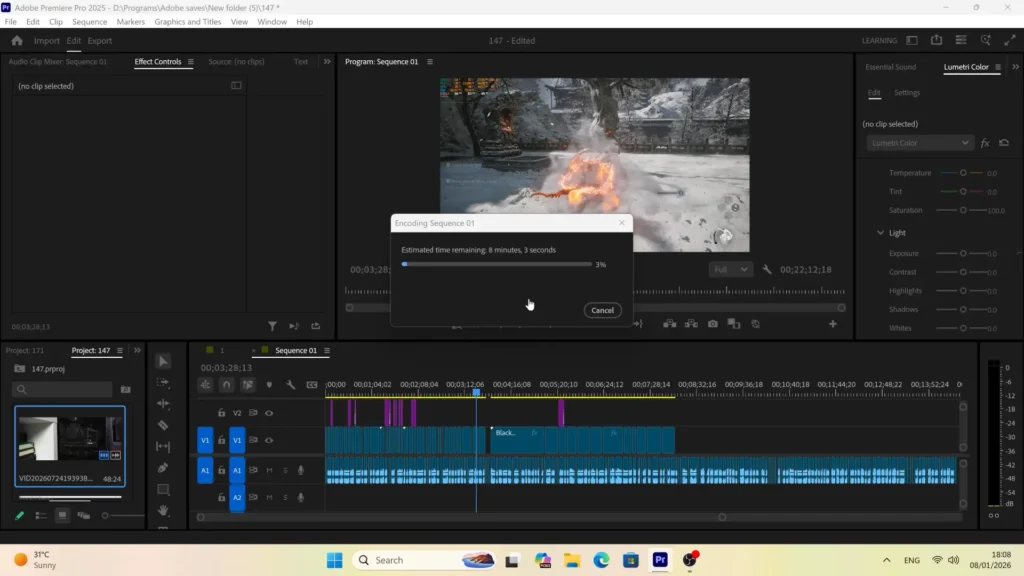Click the closed captions CC icon
The image size is (1024, 576).
(x=312, y=385)
